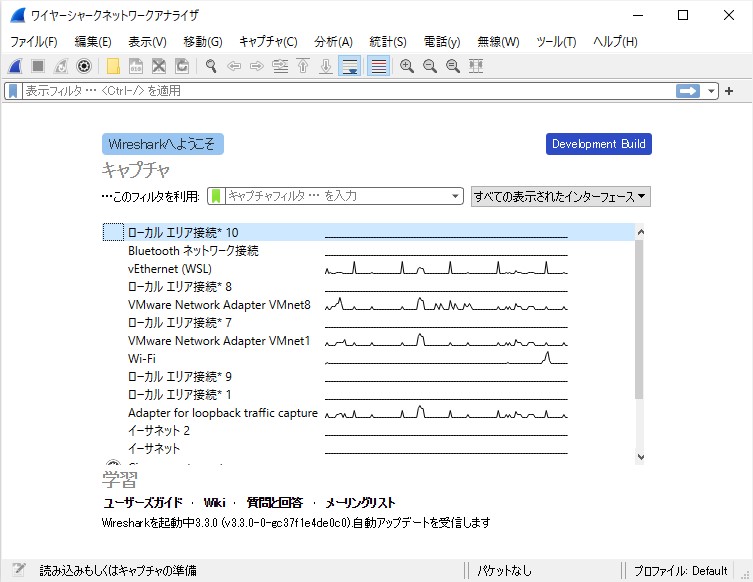This screenshot has height=582, width=753.
Task: Open ユーザーズガイド link
Action: point(143,503)
